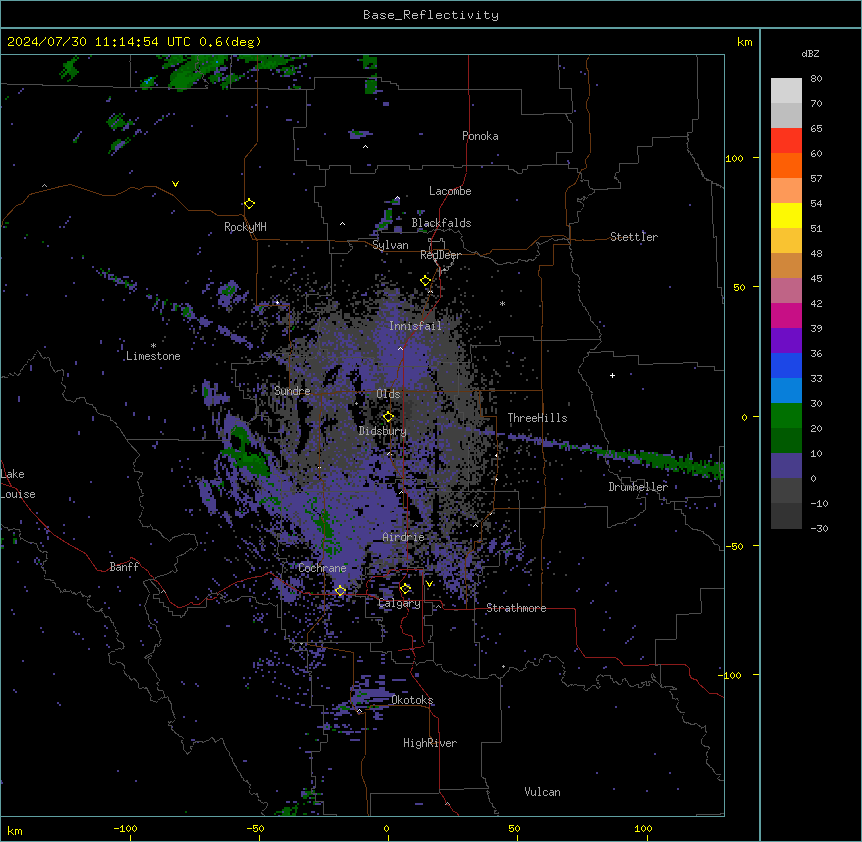Click the yellow station marker south of RedDeer
The height and width of the screenshot is (842, 862).
click(426, 281)
